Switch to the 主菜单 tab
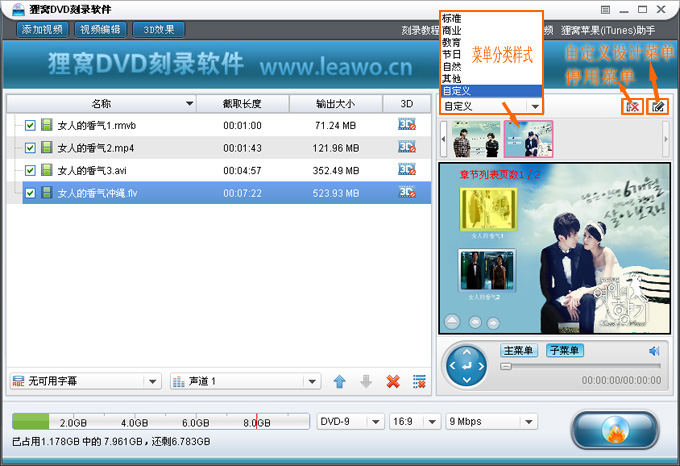The width and height of the screenshot is (680, 466). pyautogui.click(x=519, y=351)
